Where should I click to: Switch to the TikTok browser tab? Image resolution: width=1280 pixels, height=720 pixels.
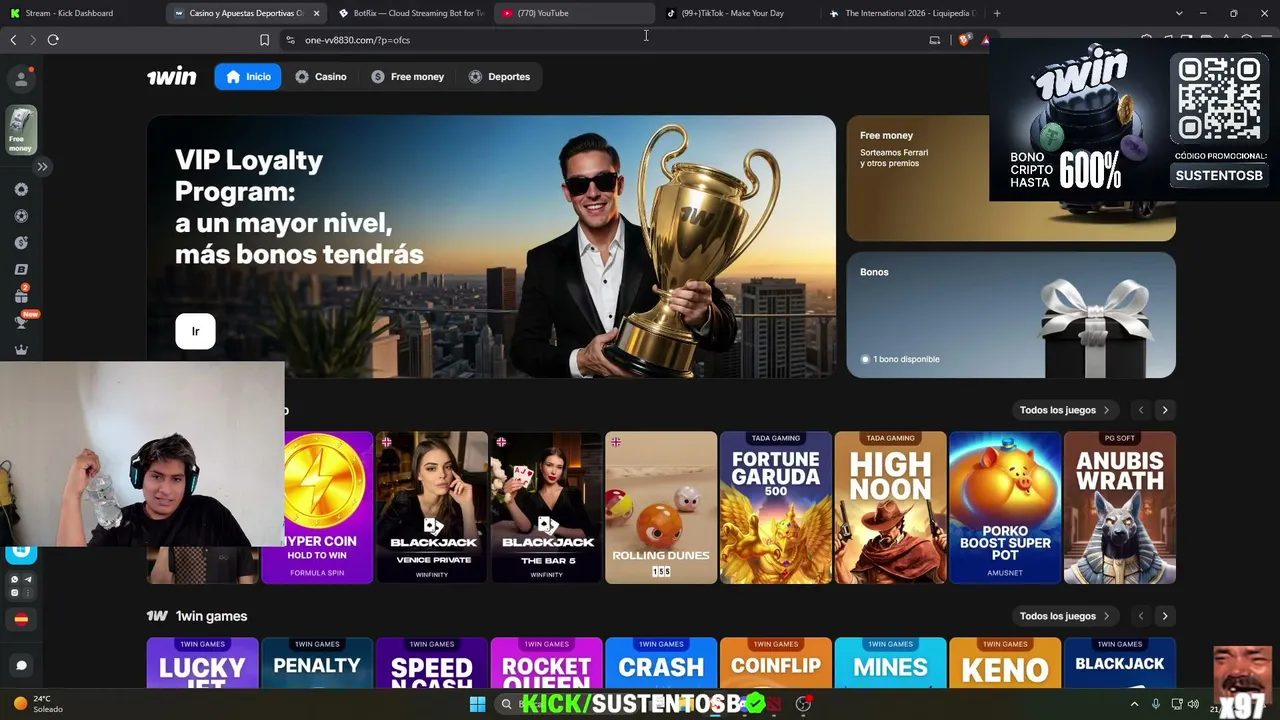738,13
